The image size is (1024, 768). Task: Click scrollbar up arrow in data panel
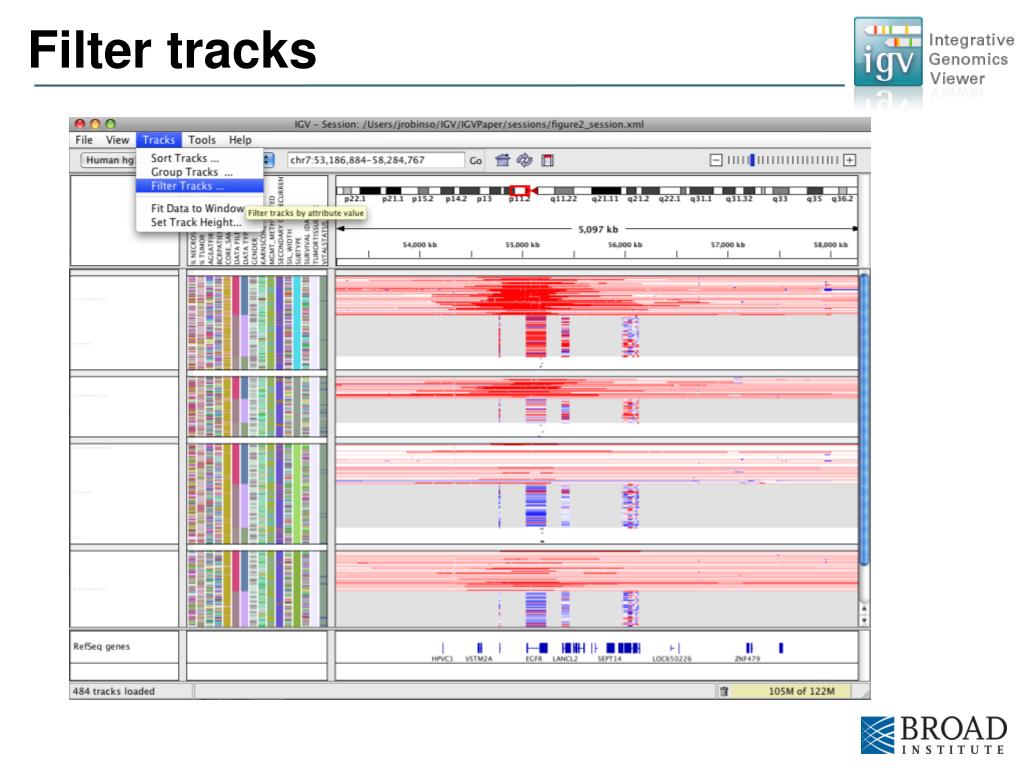tap(864, 609)
